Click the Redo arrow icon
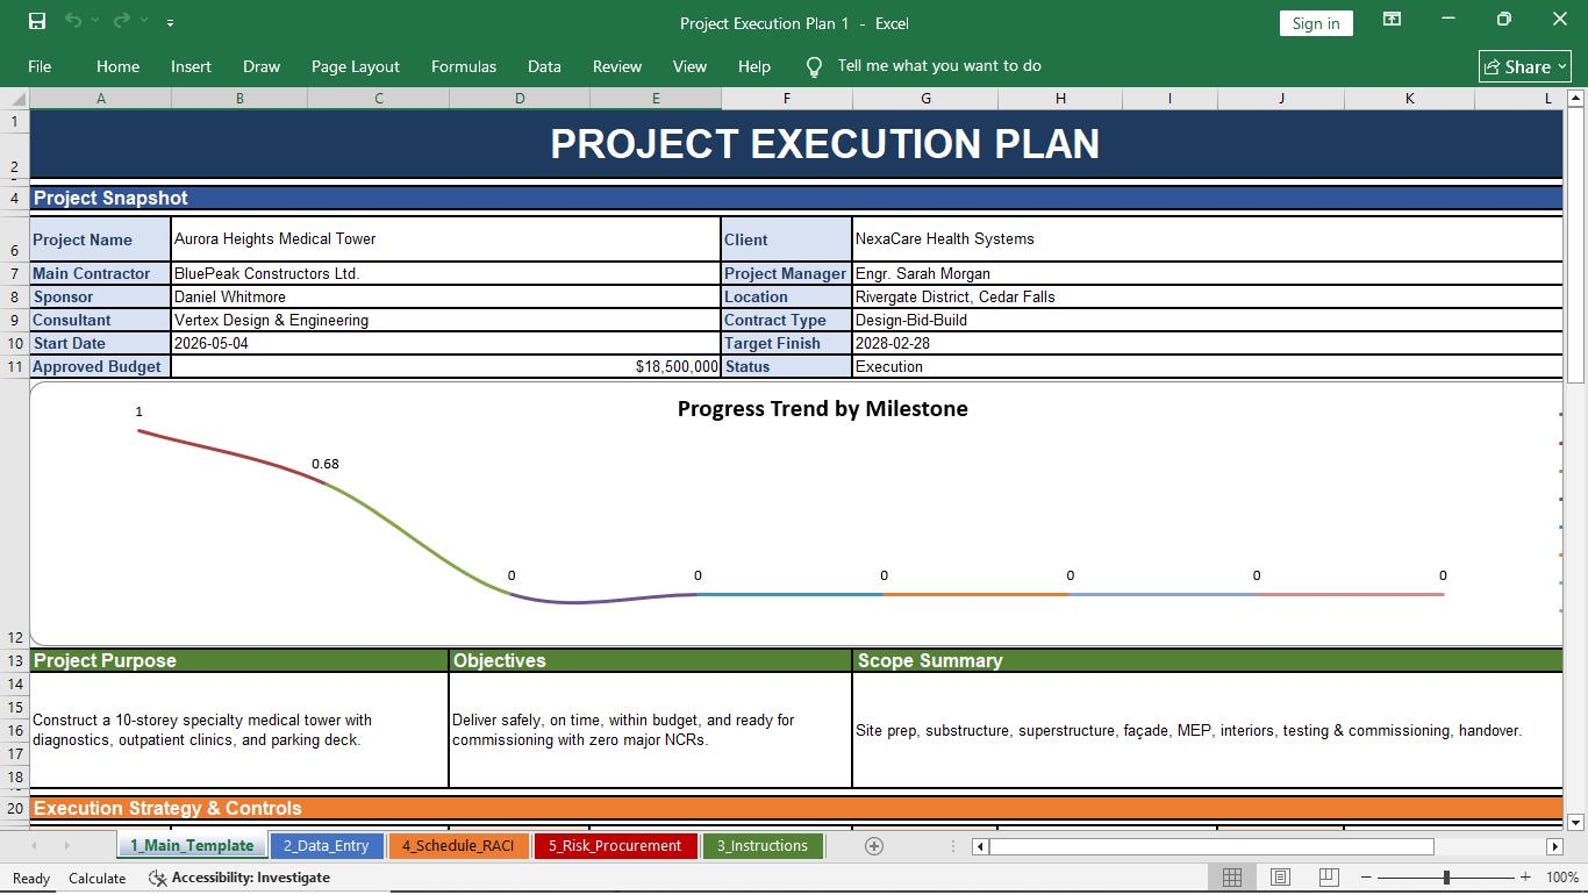Image resolution: width=1588 pixels, height=895 pixels. (x=122, y=21)
